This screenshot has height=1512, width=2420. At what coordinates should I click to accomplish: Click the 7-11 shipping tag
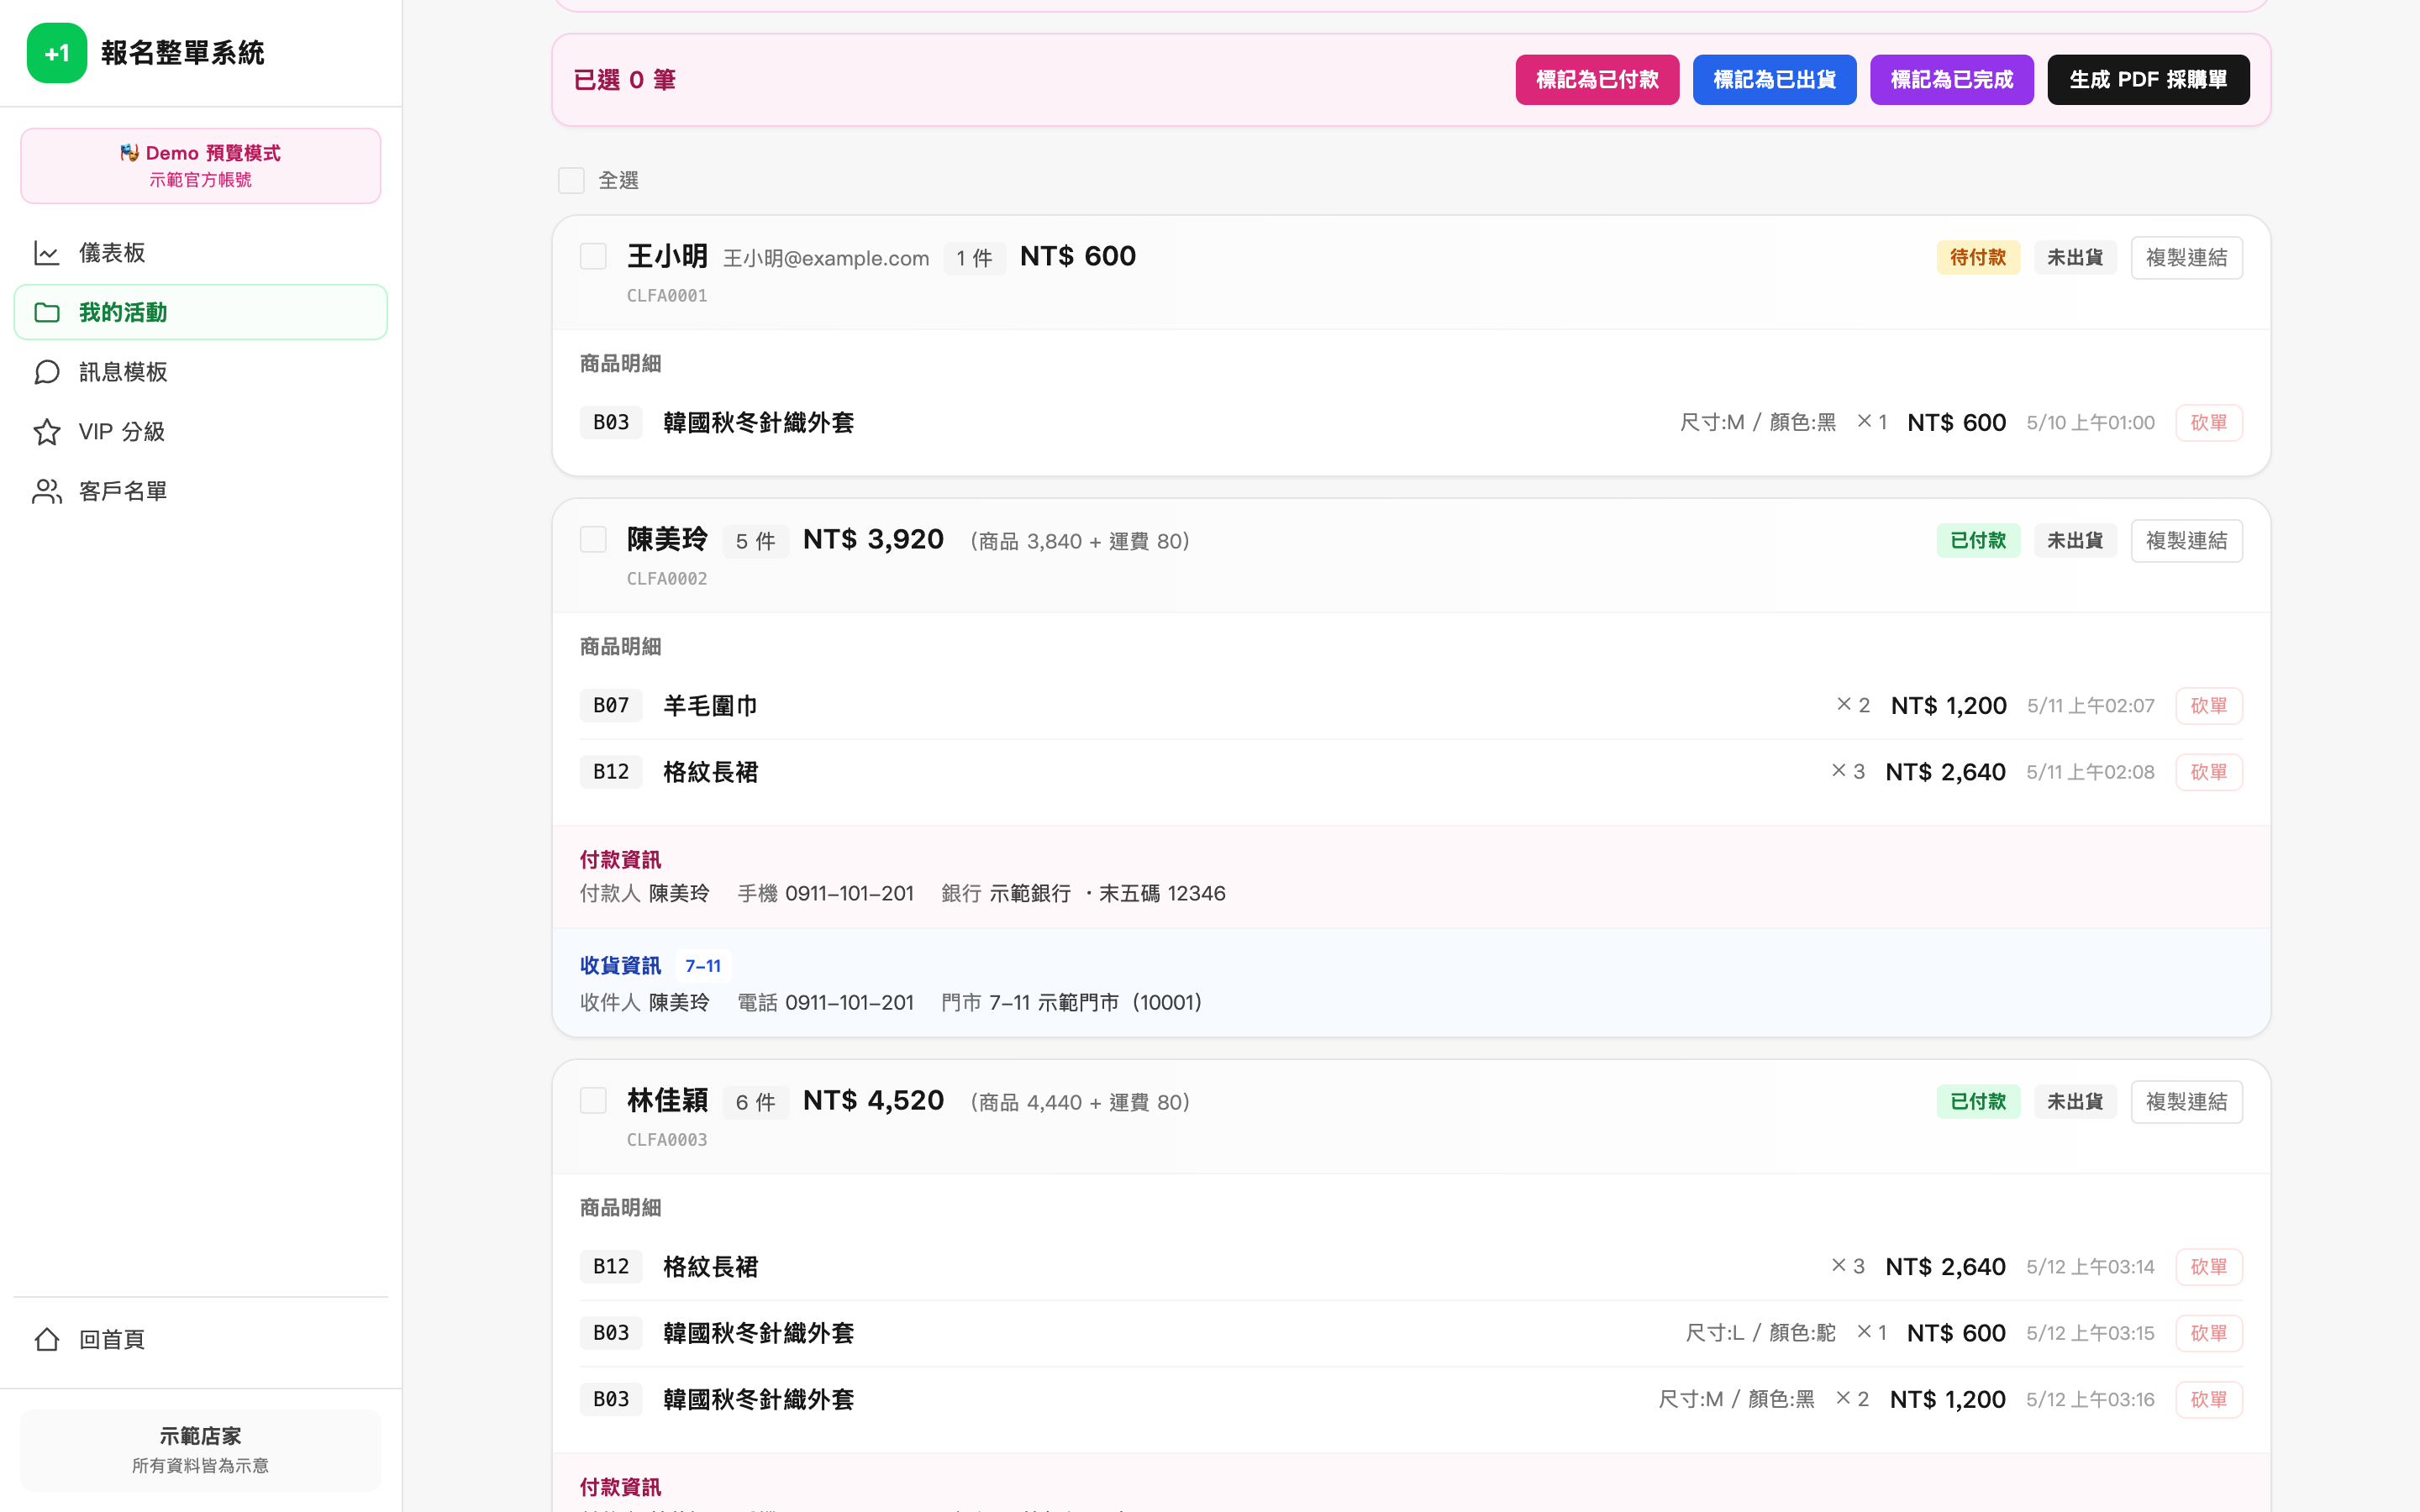[x=703, y=966]
